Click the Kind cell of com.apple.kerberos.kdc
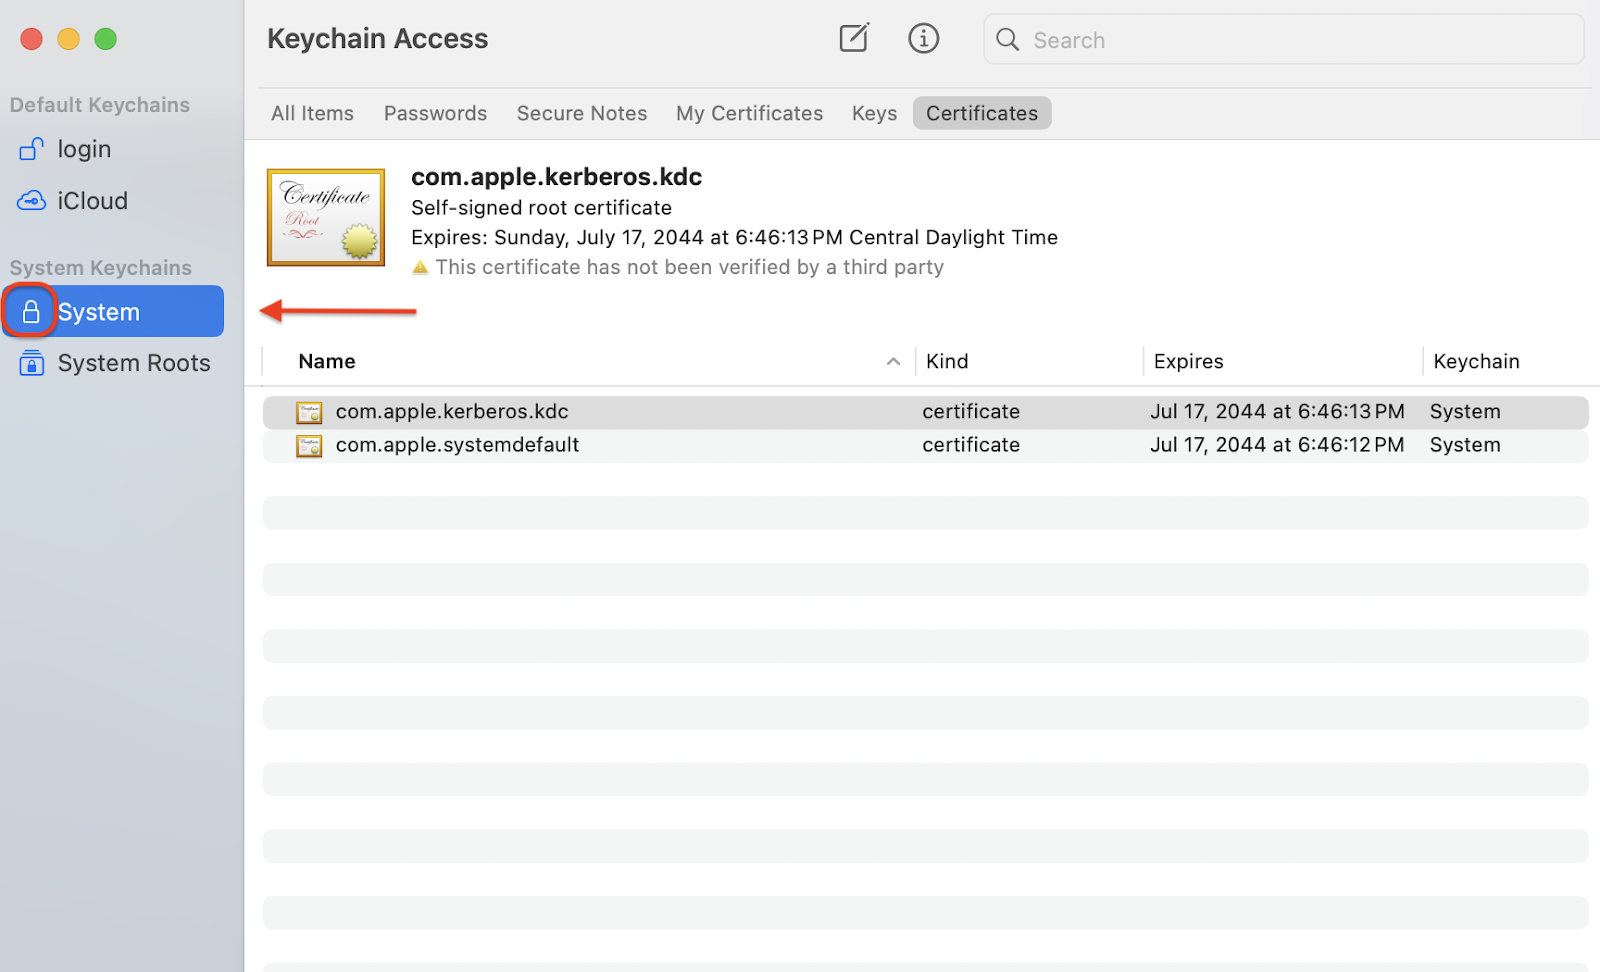1600x972 pixels. coord(971,411)
